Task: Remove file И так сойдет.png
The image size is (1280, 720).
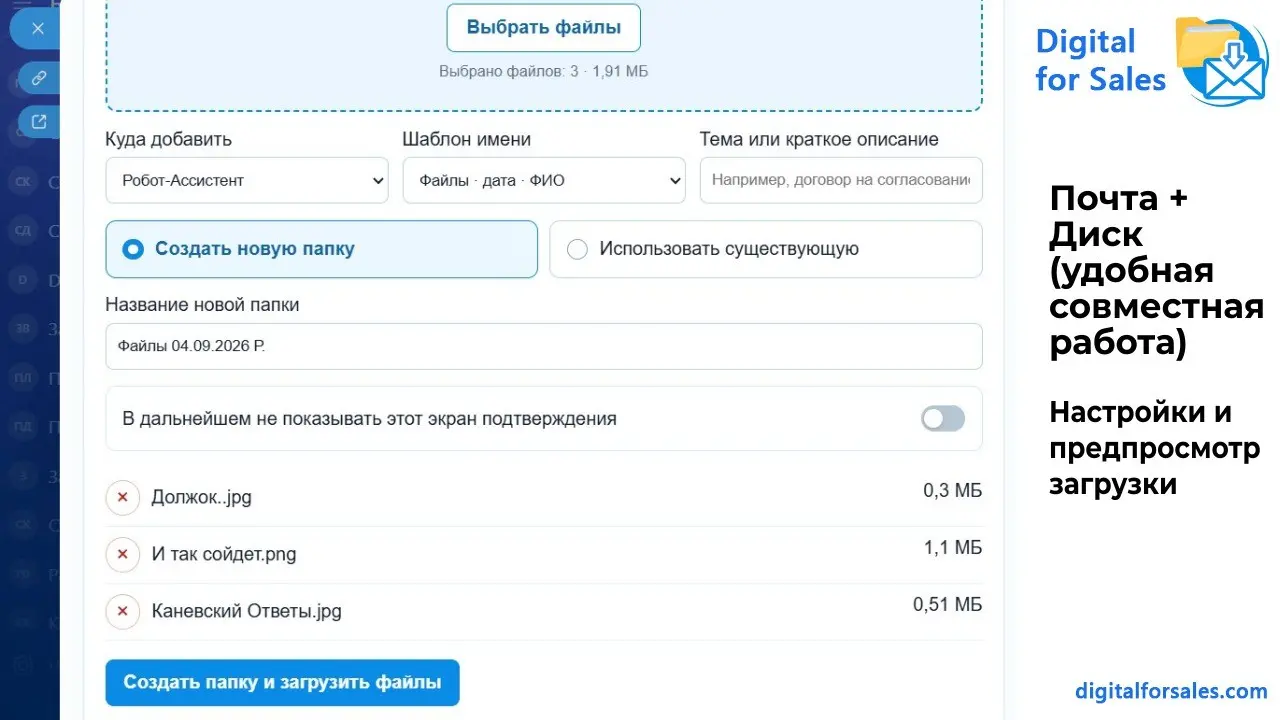Action: point(123,554)
